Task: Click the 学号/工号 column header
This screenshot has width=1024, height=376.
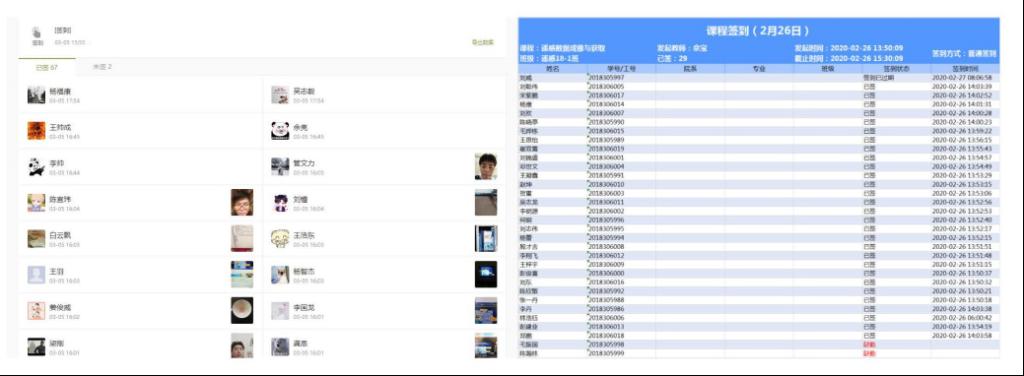Action: click(x=621, y=68)
